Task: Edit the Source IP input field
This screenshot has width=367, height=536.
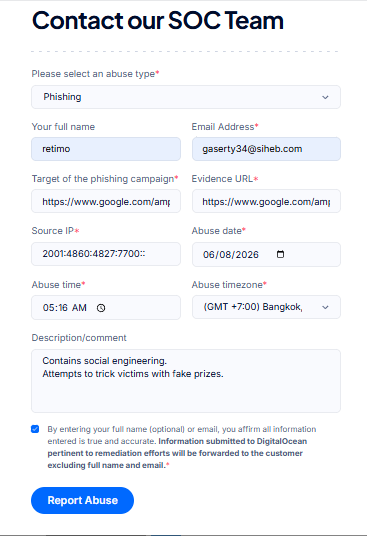Action: [x=106, y=254]
